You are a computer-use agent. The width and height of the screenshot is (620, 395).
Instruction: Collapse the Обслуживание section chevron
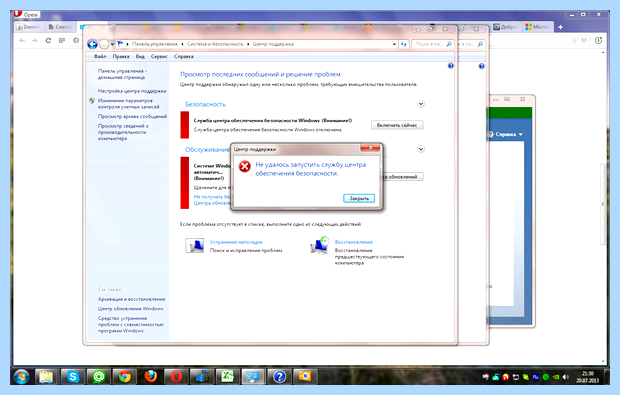pyautogui.click(x=421, y=149)
